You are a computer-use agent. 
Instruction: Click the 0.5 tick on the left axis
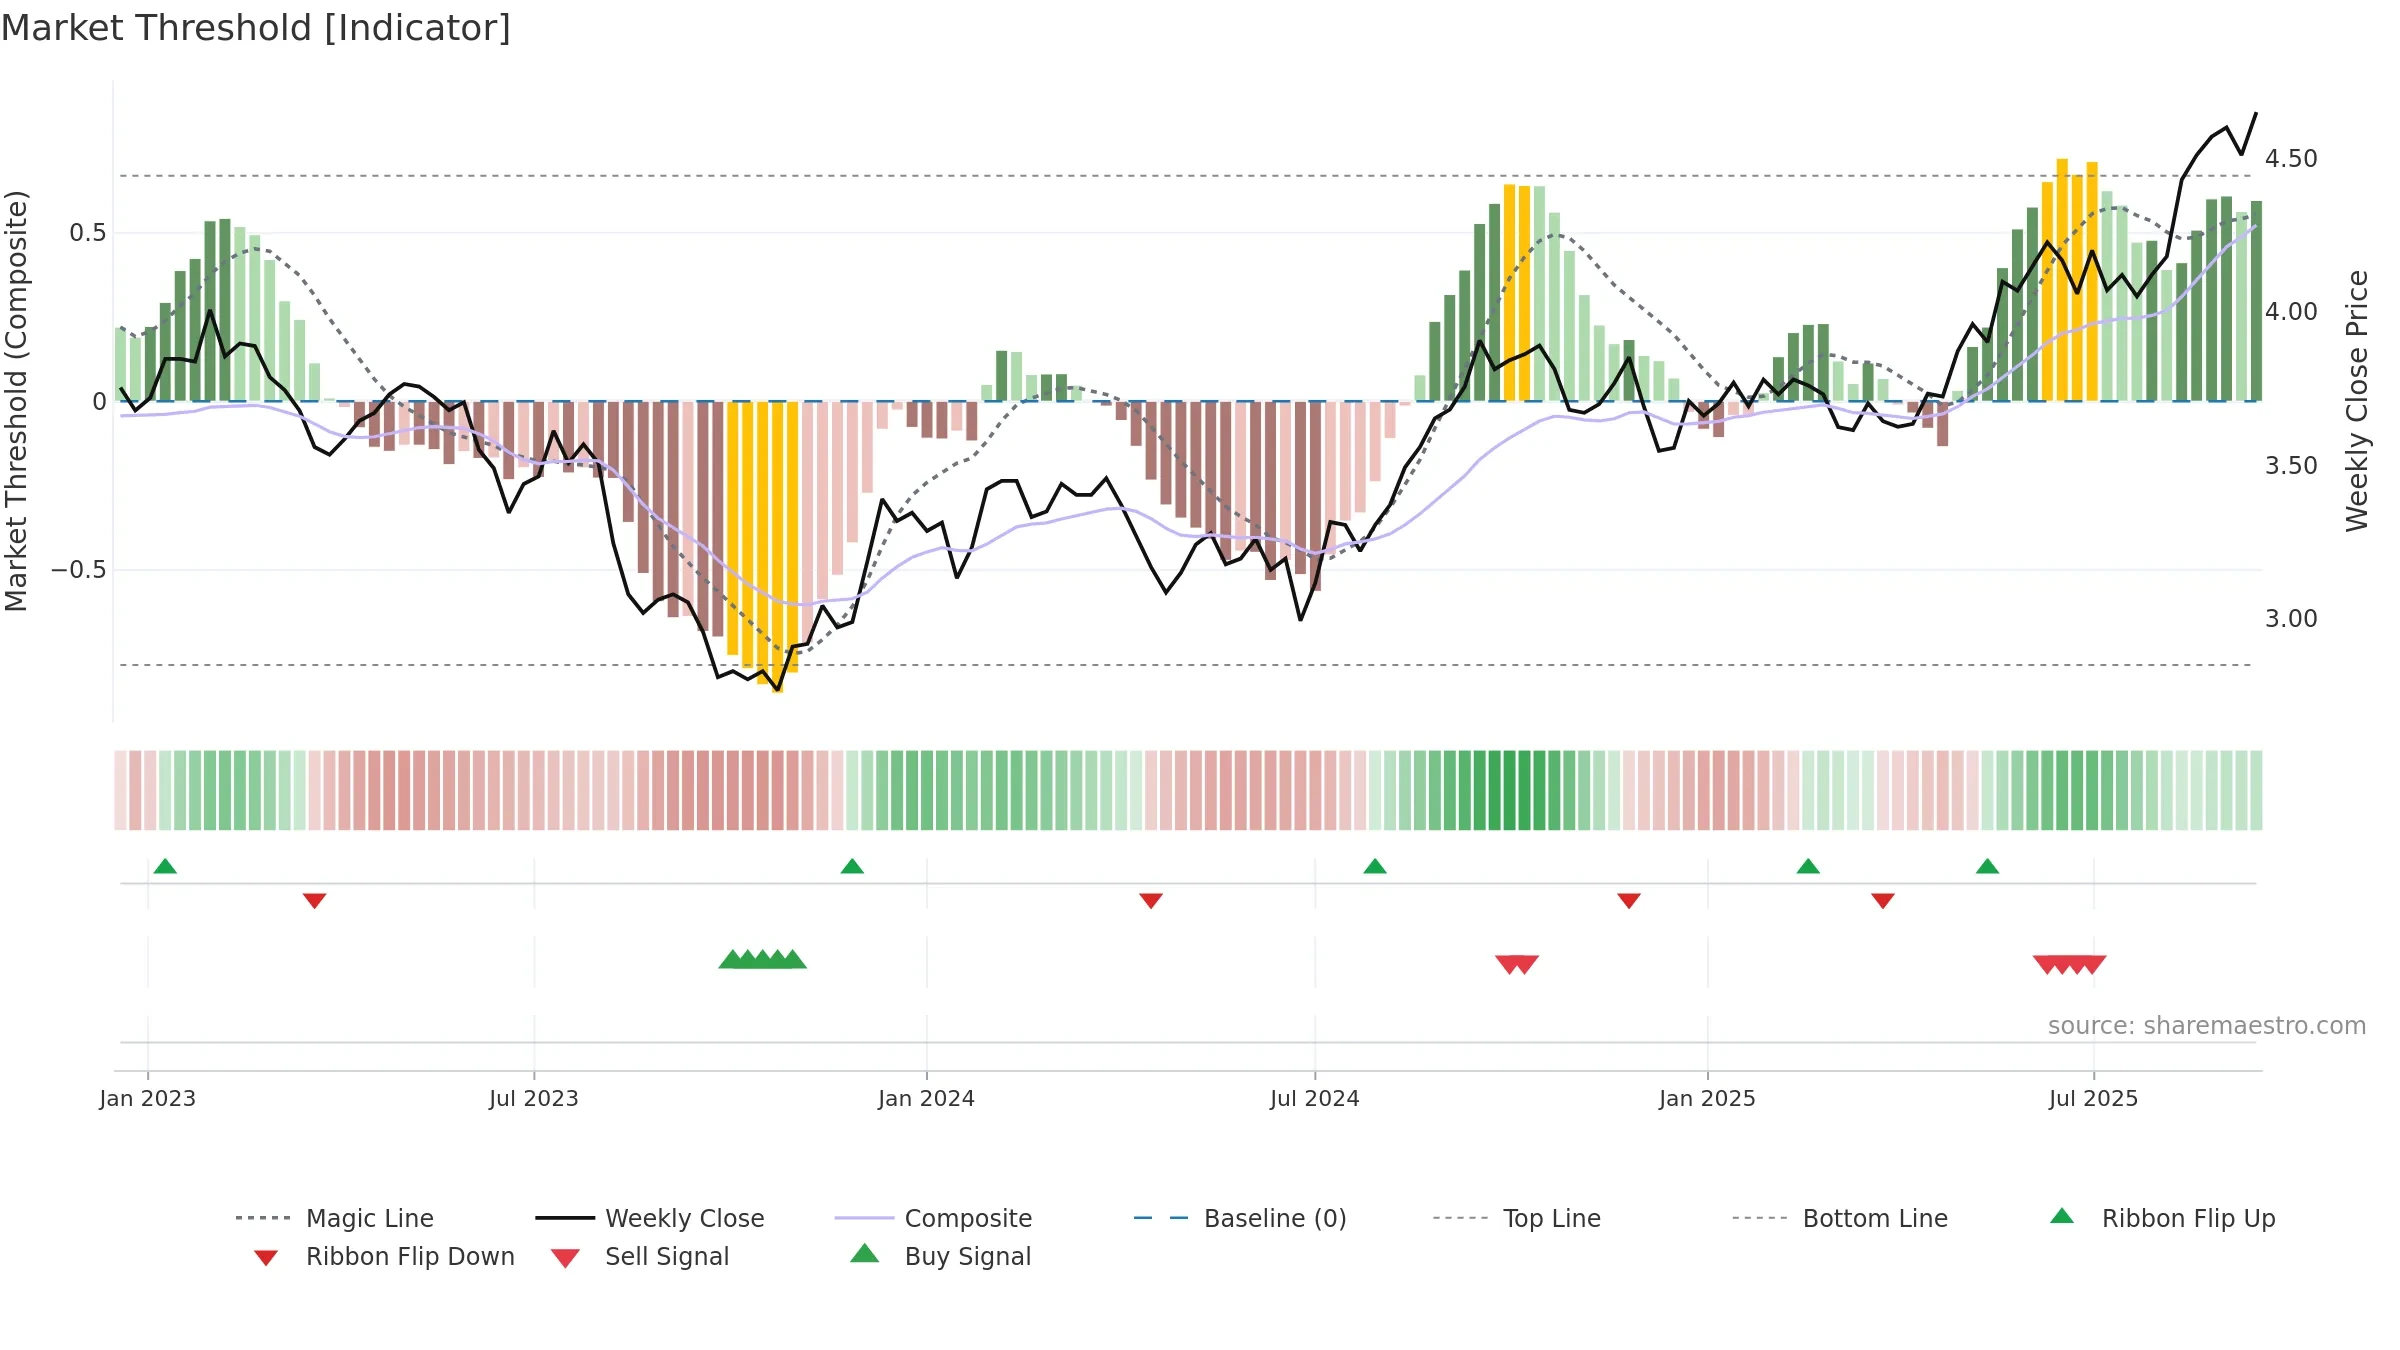[x=88, y=233]
